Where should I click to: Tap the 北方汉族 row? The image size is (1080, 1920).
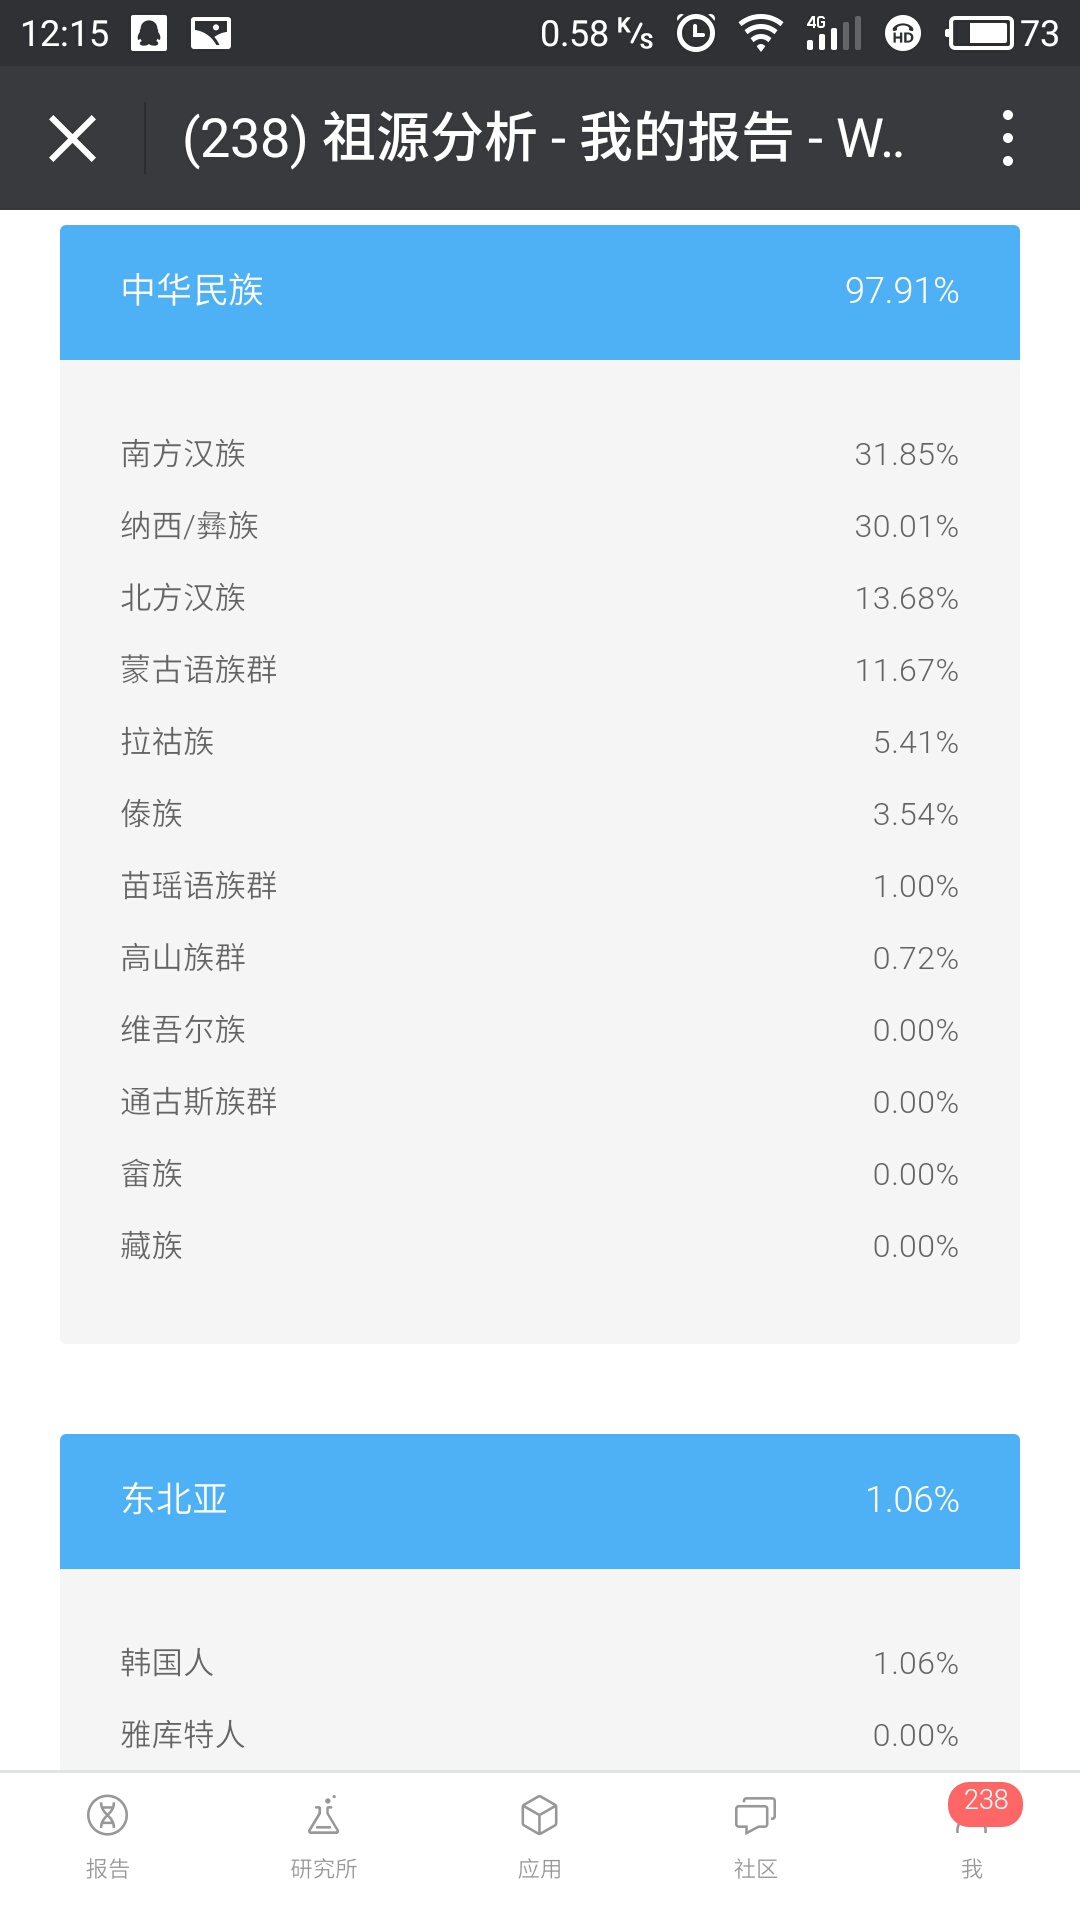pos(540,598)
